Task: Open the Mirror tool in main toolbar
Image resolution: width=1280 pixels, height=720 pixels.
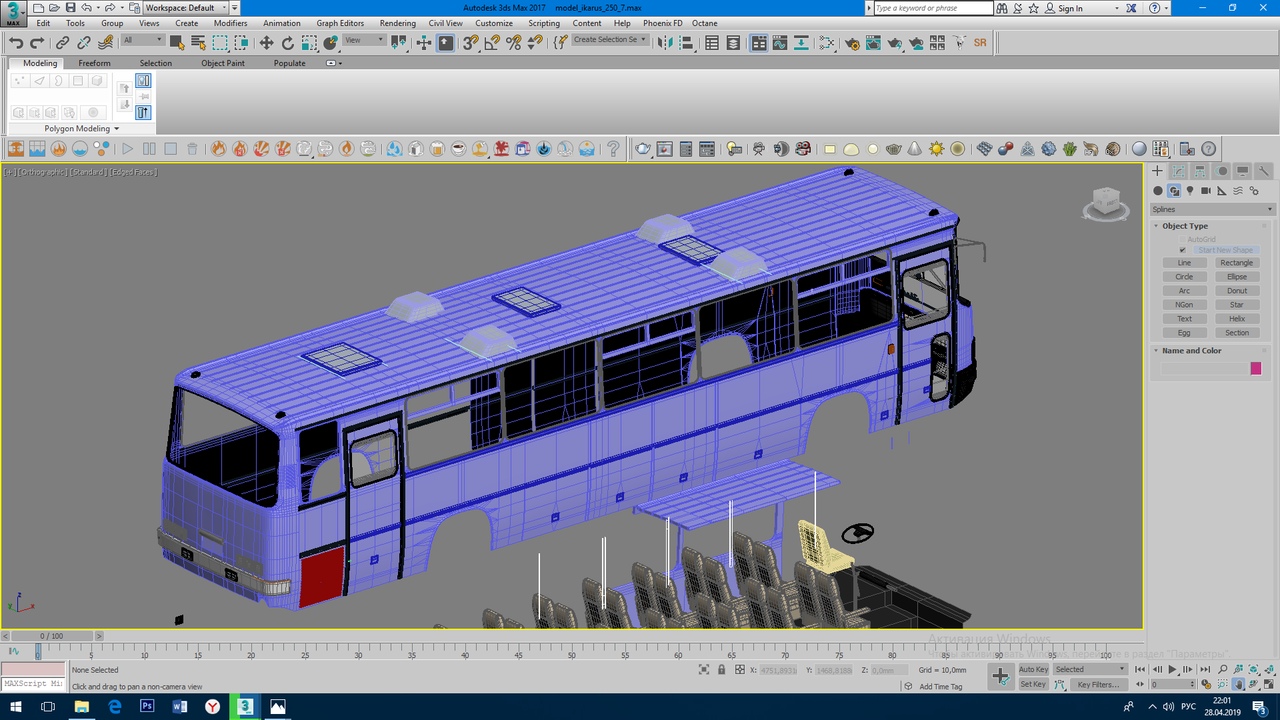Action: (x=666, y=43)
